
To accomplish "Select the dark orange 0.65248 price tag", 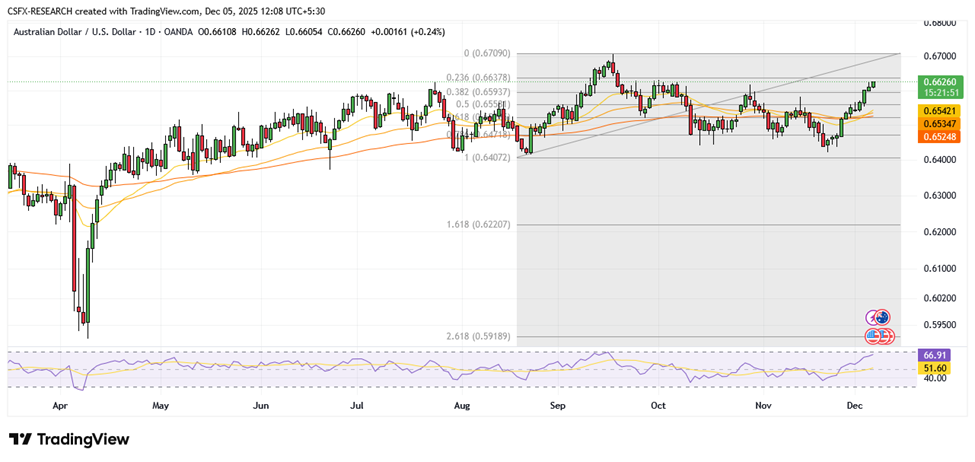I will [x=938, y=135].
